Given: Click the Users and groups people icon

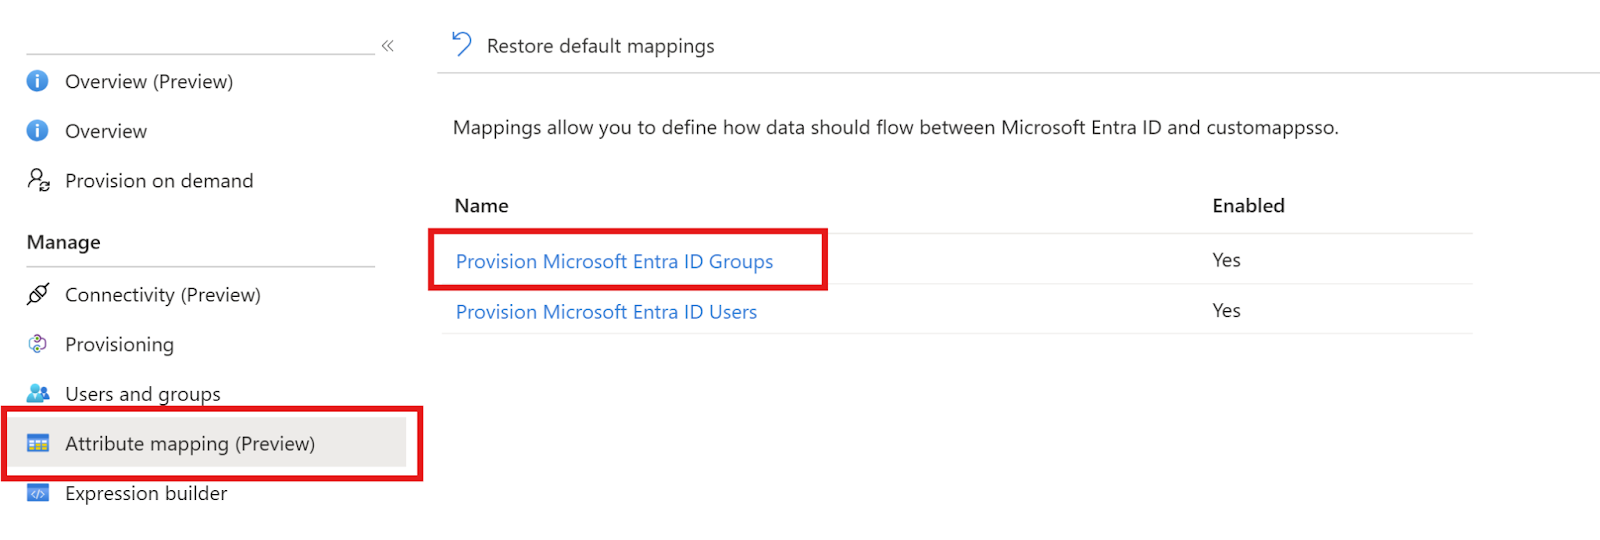Looking at the screenshot, I should point(38,393).
